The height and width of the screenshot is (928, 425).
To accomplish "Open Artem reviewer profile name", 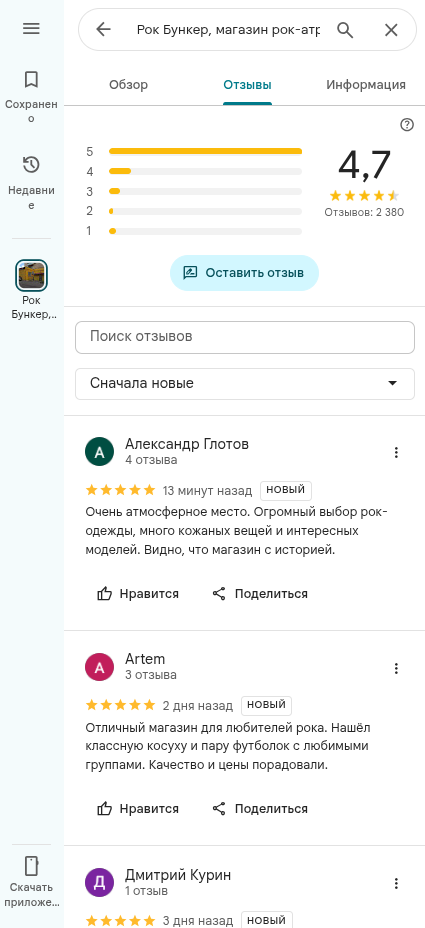I will coord(145,659).
